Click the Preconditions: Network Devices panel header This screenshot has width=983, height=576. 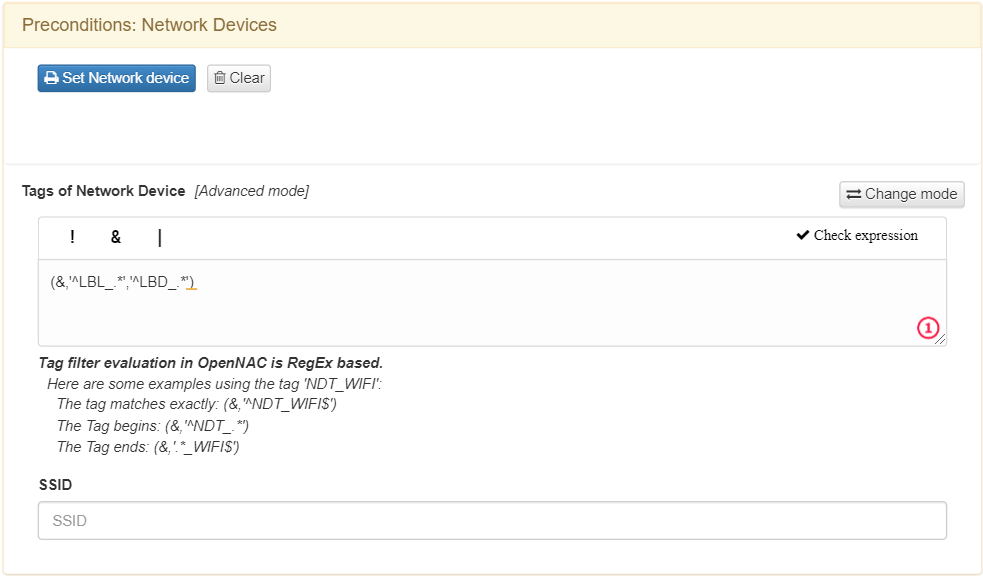tap(149, 25)
